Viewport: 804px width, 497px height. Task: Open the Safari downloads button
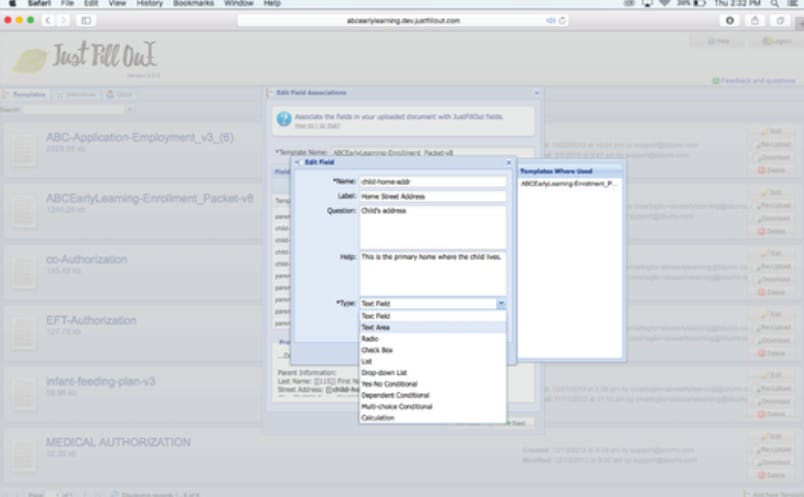(730, 21)
